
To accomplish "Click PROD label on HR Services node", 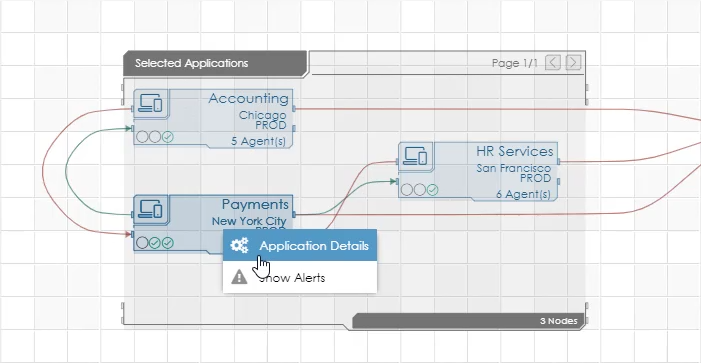I will (x=536, y=178).
